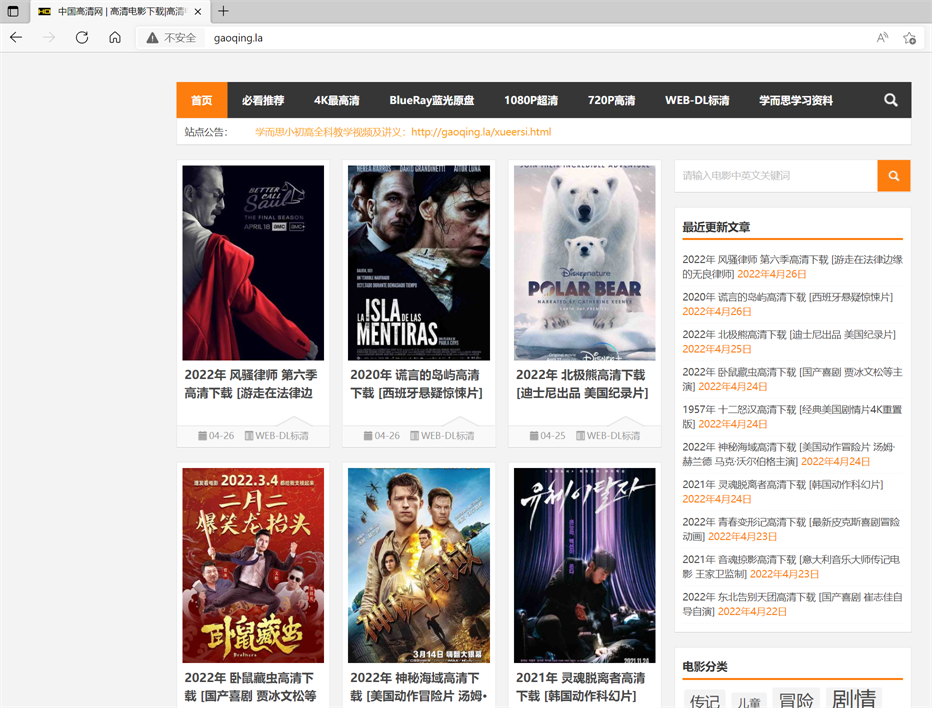Click the not-secure warning icon

[x=153, y=38]
